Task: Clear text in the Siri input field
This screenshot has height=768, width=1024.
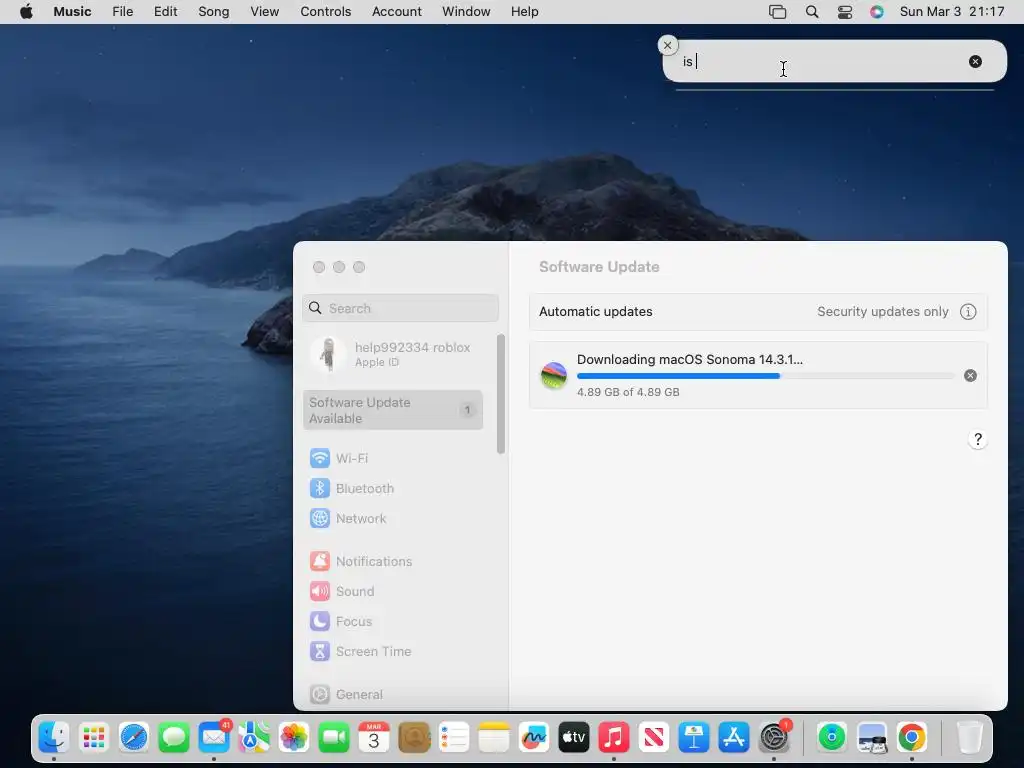Action: (975, 61)
